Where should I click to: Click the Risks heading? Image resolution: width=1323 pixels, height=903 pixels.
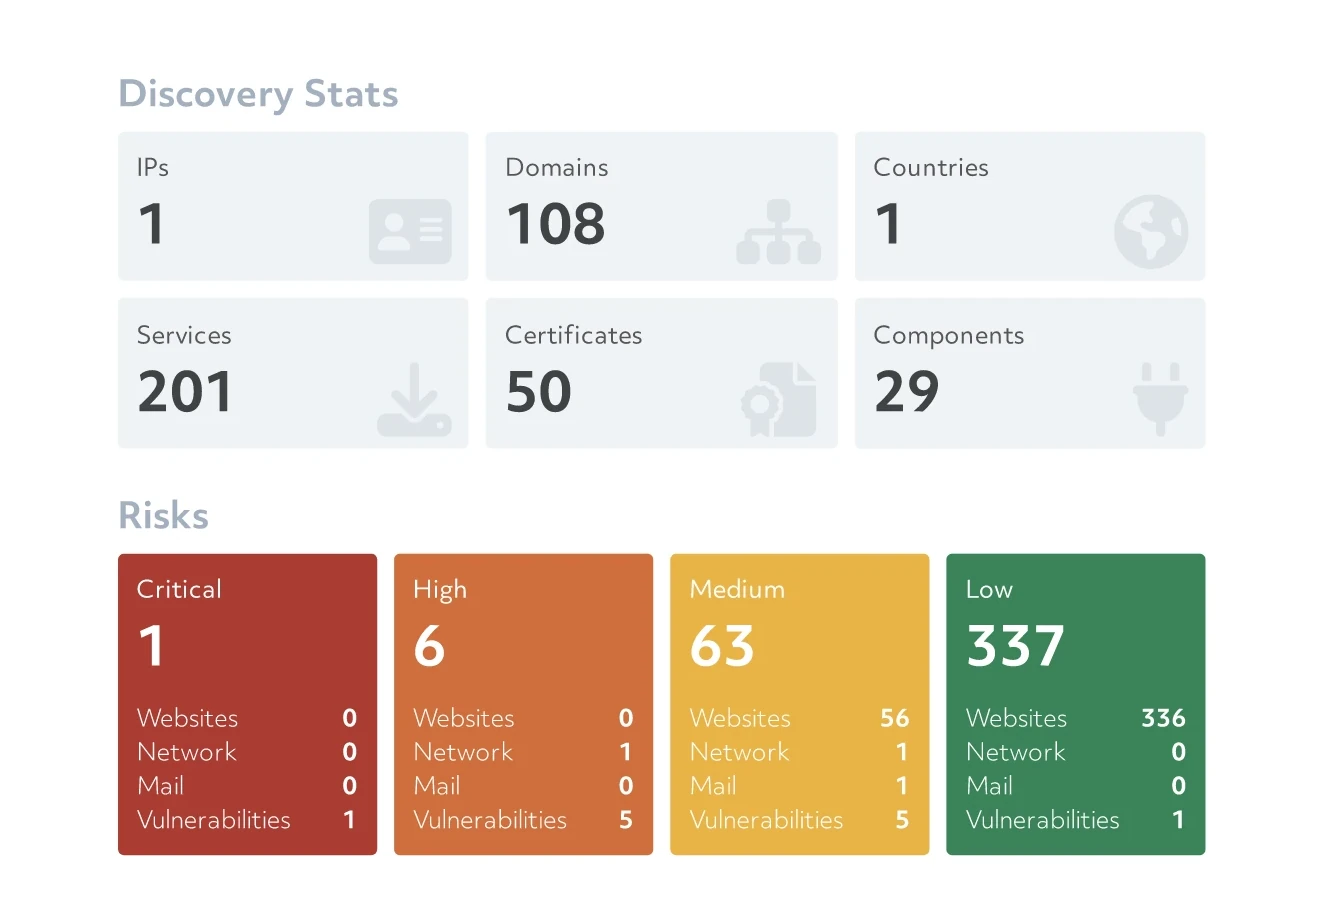point(164,516)
